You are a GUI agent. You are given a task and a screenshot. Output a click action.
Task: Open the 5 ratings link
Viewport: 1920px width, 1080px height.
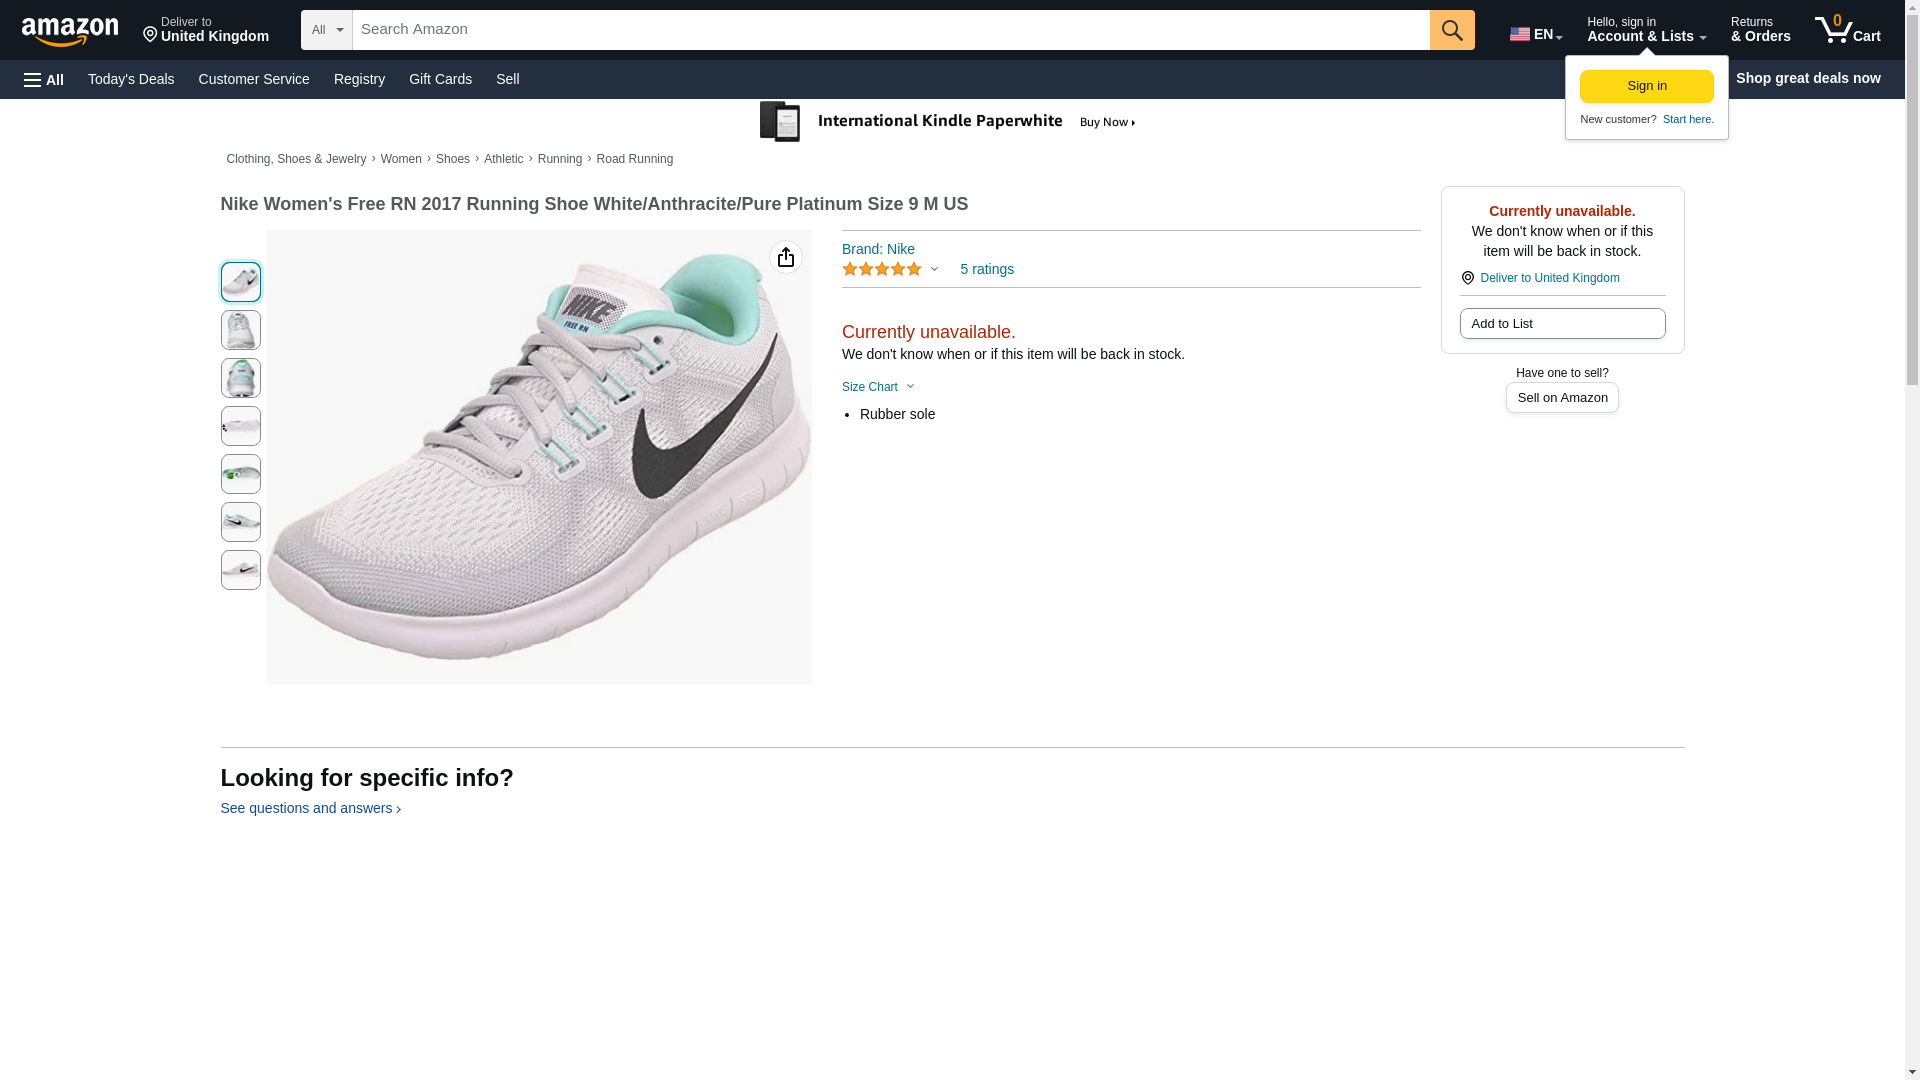click(986, 269)
